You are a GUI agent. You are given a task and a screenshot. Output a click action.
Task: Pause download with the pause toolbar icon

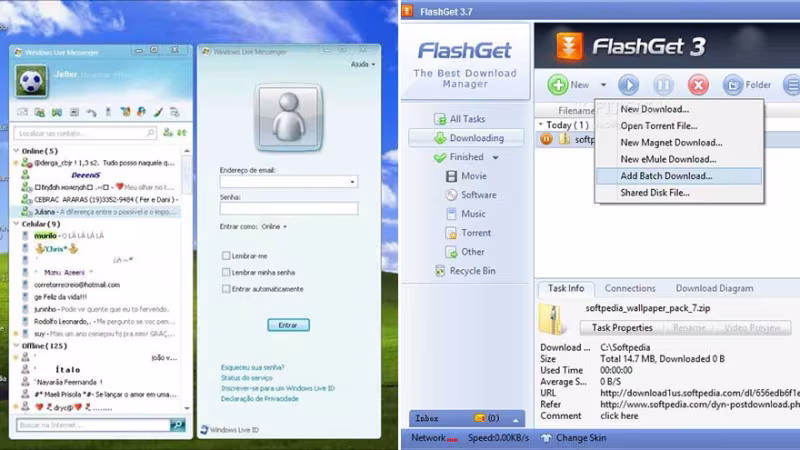click(663, 85)
